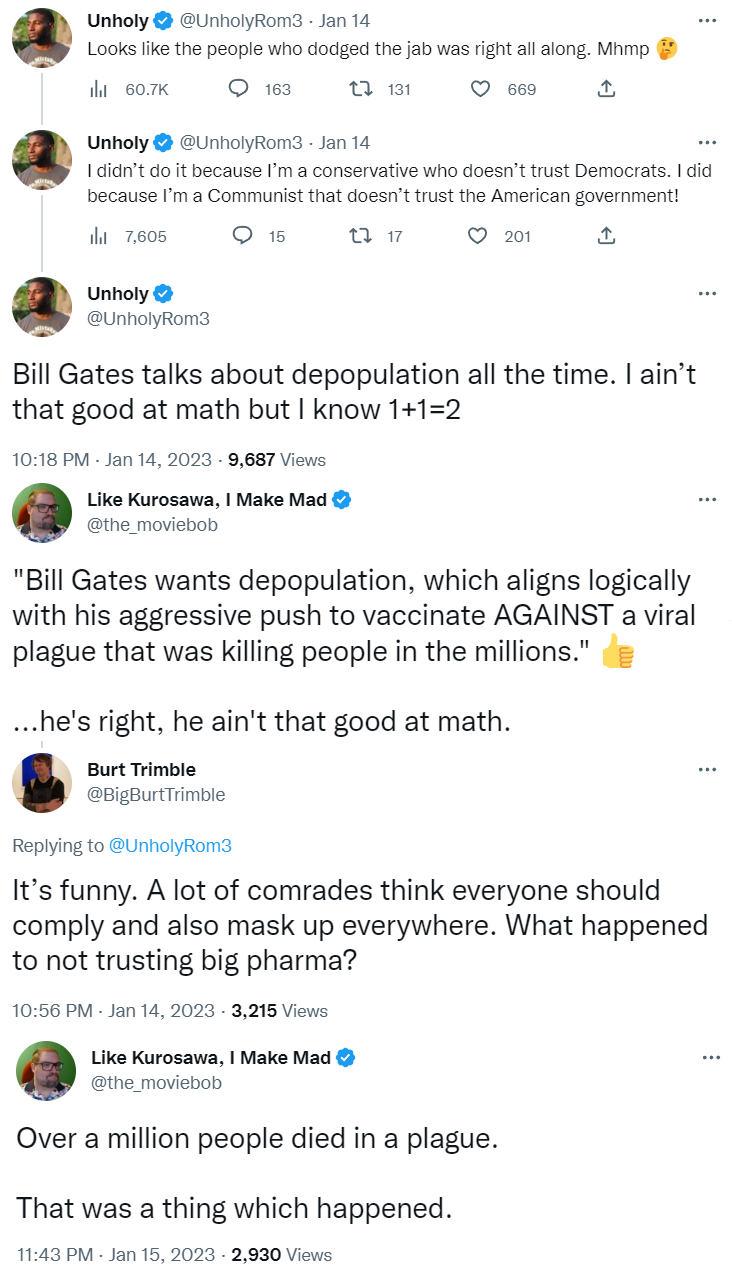Click the 10:18 PM · Jan 14, 2023 timestamp
This screenshot has width=732, height=1284.
point(112,460)
